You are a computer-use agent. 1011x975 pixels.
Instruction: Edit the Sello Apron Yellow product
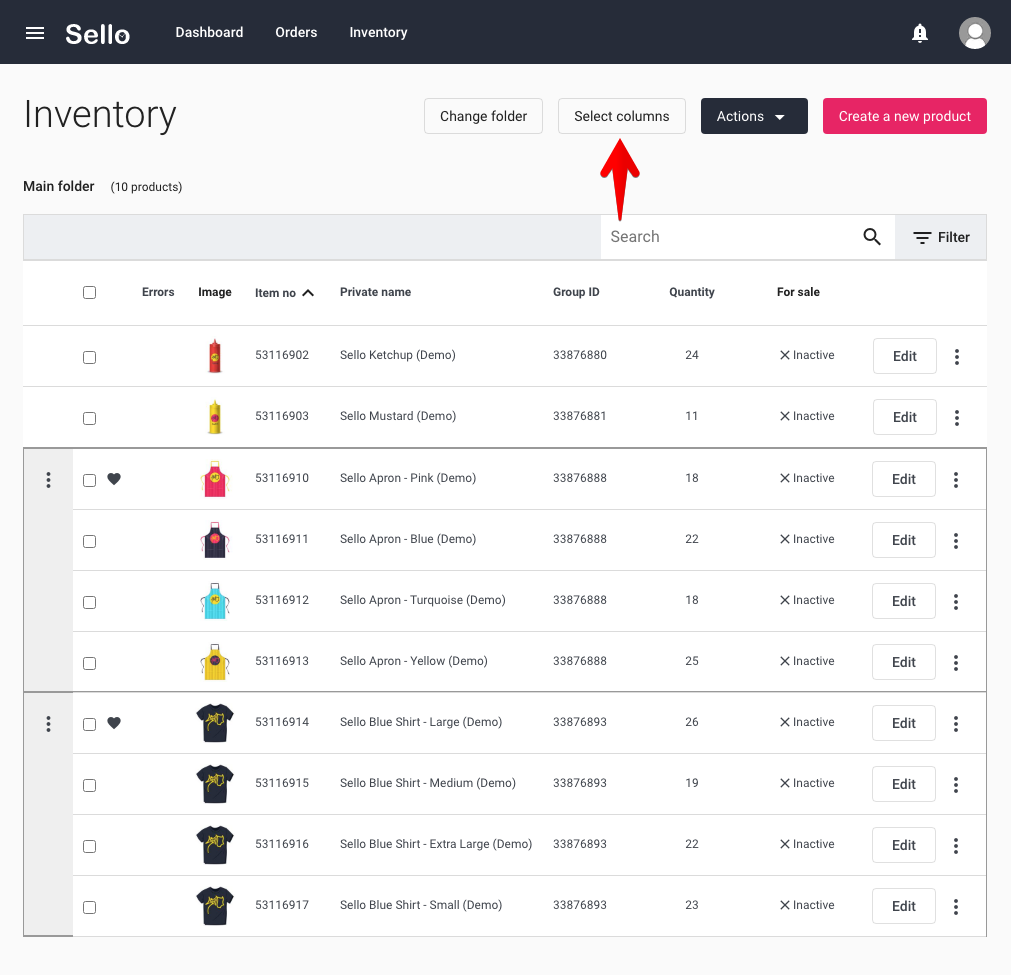click(x=903, y=662)
